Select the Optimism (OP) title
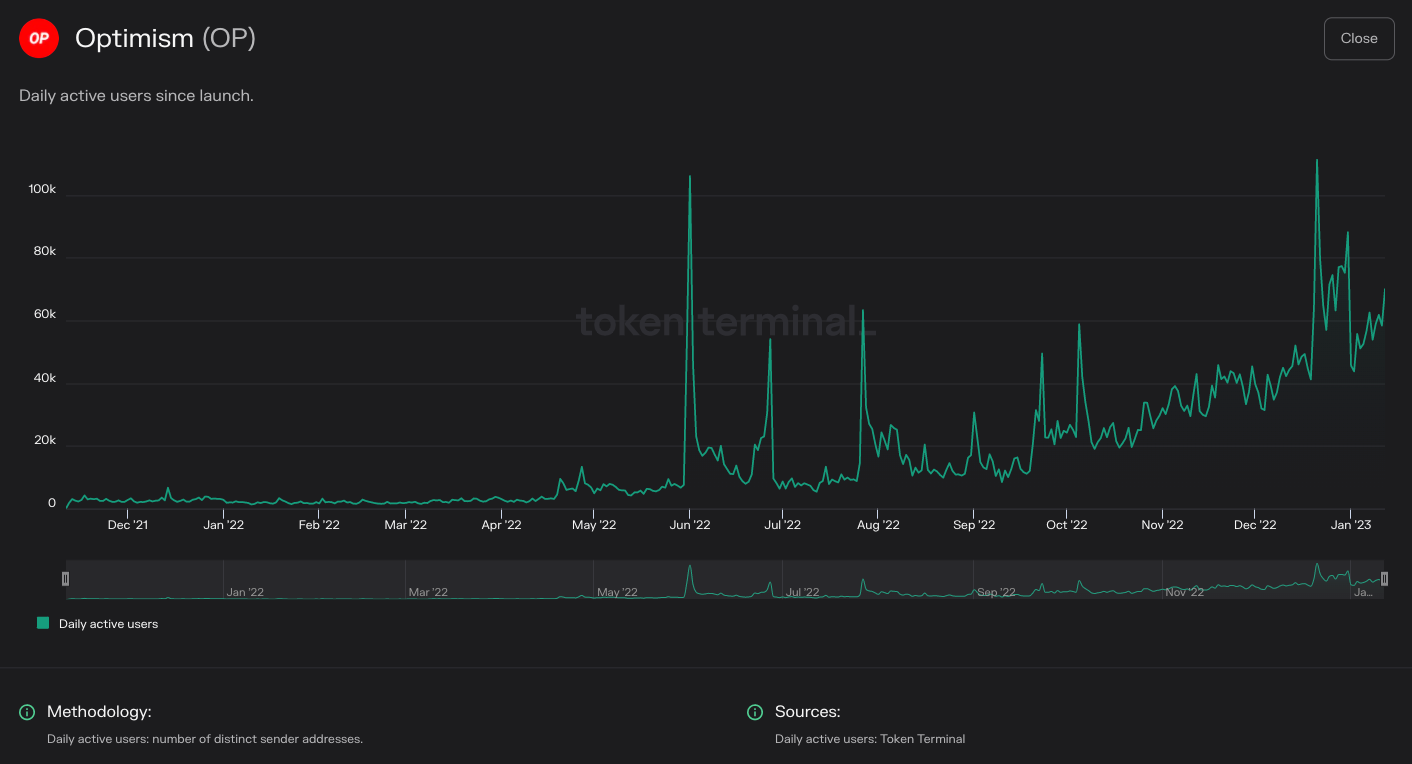 pyautogui.click(x=165, y=38)
